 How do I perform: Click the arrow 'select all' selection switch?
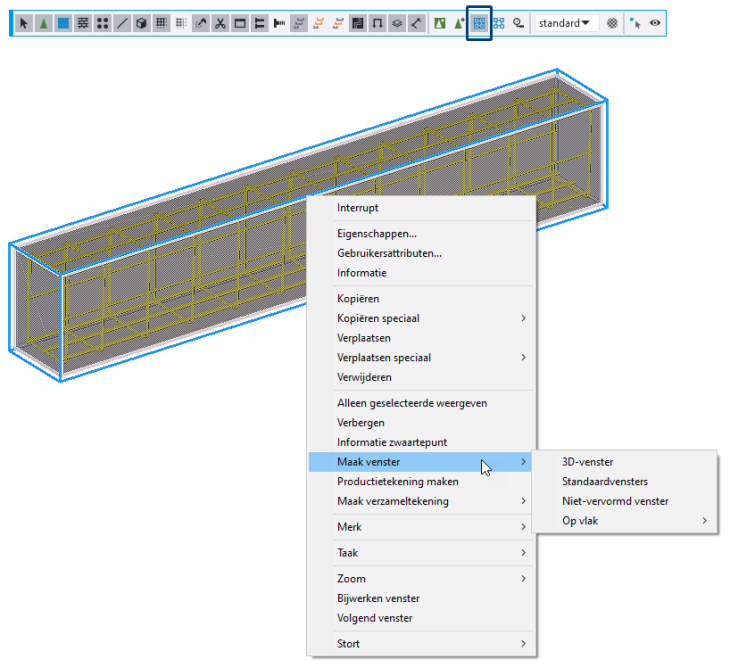25,23
